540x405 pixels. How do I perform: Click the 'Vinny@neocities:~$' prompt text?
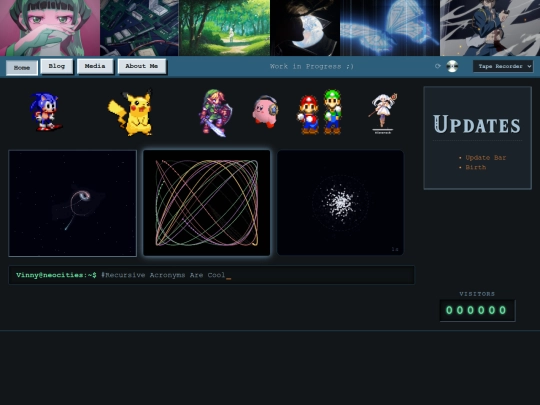point(56,275)
